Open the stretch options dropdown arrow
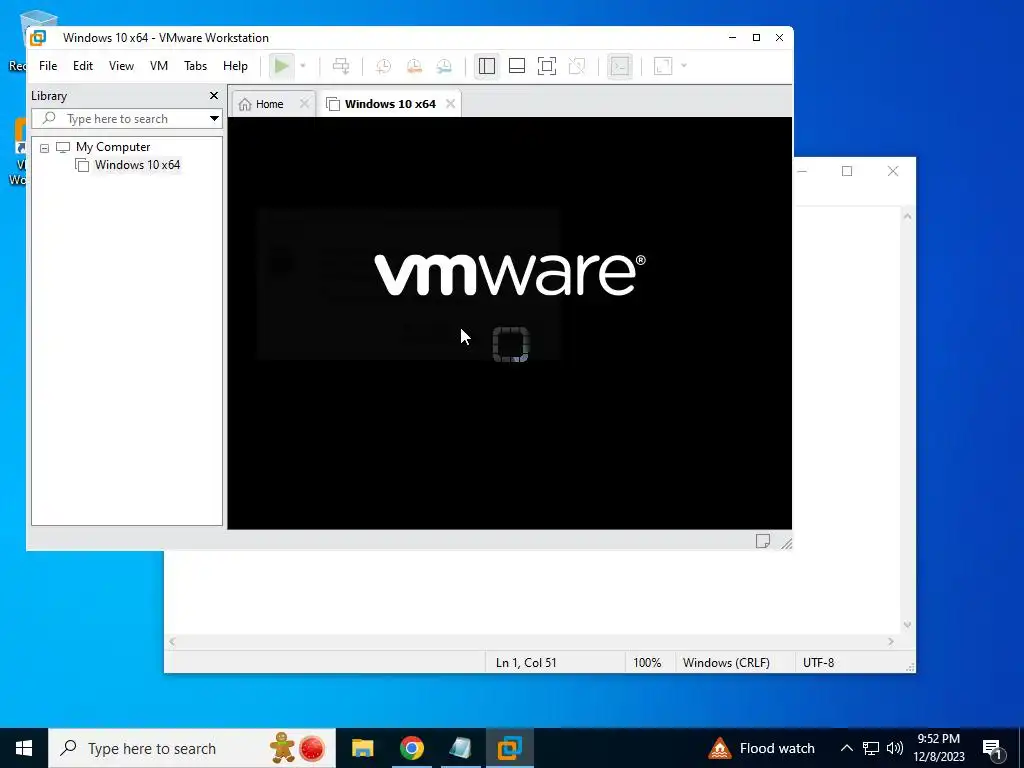The width and height of the screenshot is (1024, 768). (684, 66)
